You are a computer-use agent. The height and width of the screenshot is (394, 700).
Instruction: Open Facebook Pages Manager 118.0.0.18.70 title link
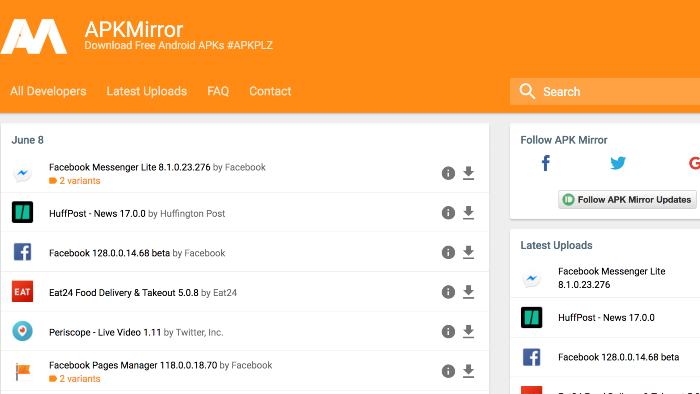pos(133,365)
